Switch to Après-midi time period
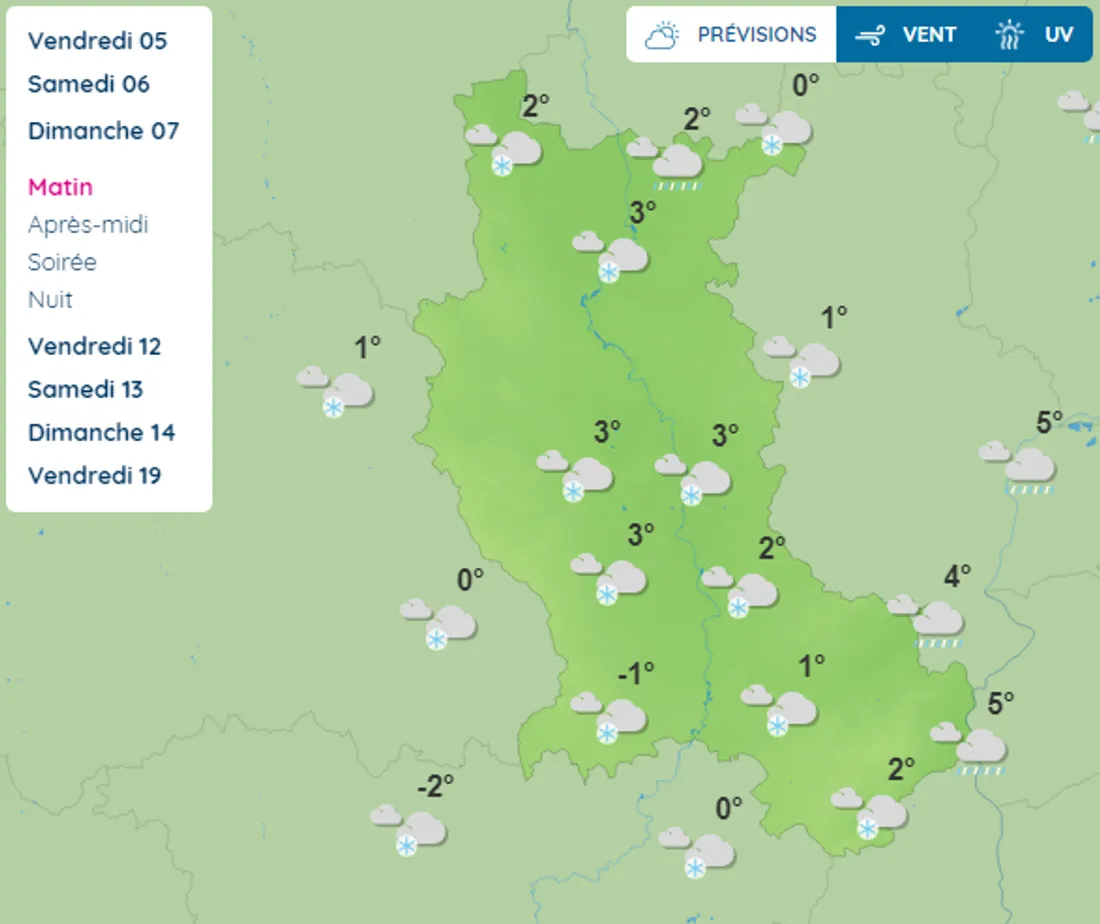 88,225
